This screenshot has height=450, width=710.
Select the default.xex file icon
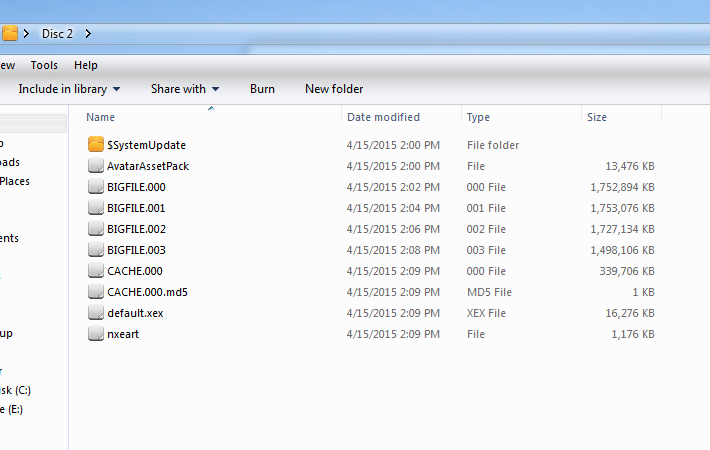coord(96,313)
